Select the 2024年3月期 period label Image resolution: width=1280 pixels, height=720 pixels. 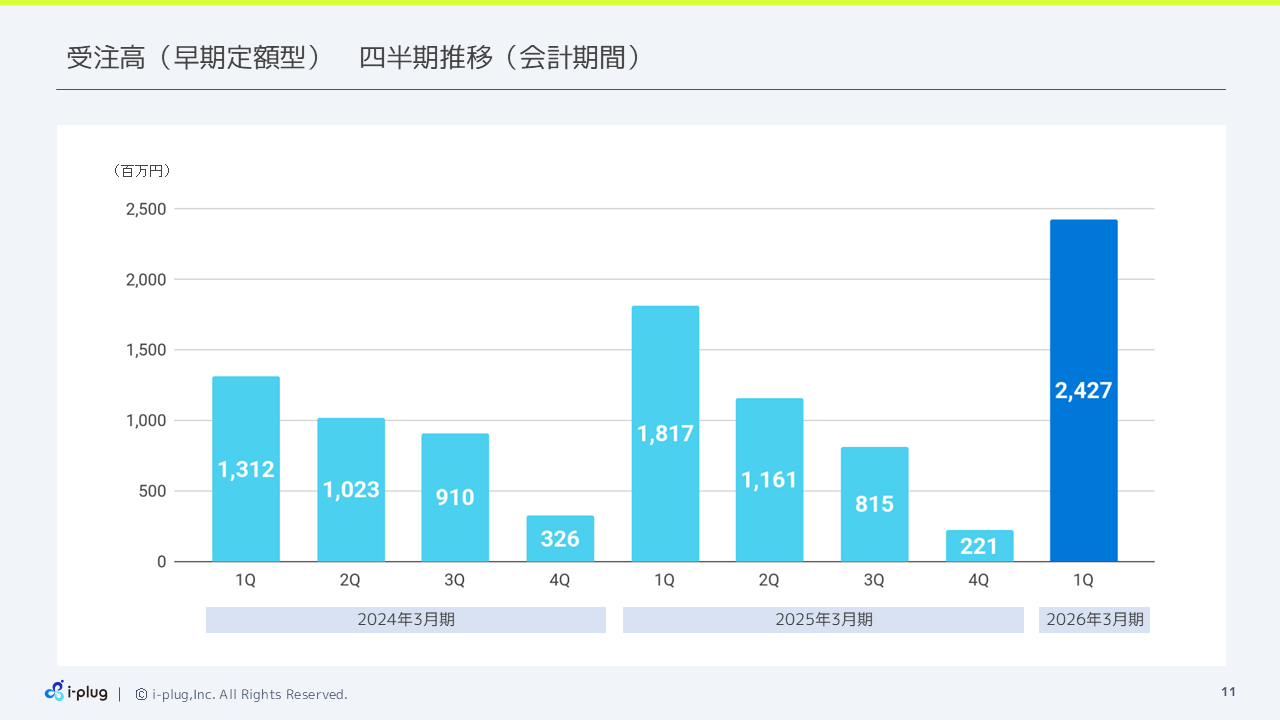(x=405, y=619)
